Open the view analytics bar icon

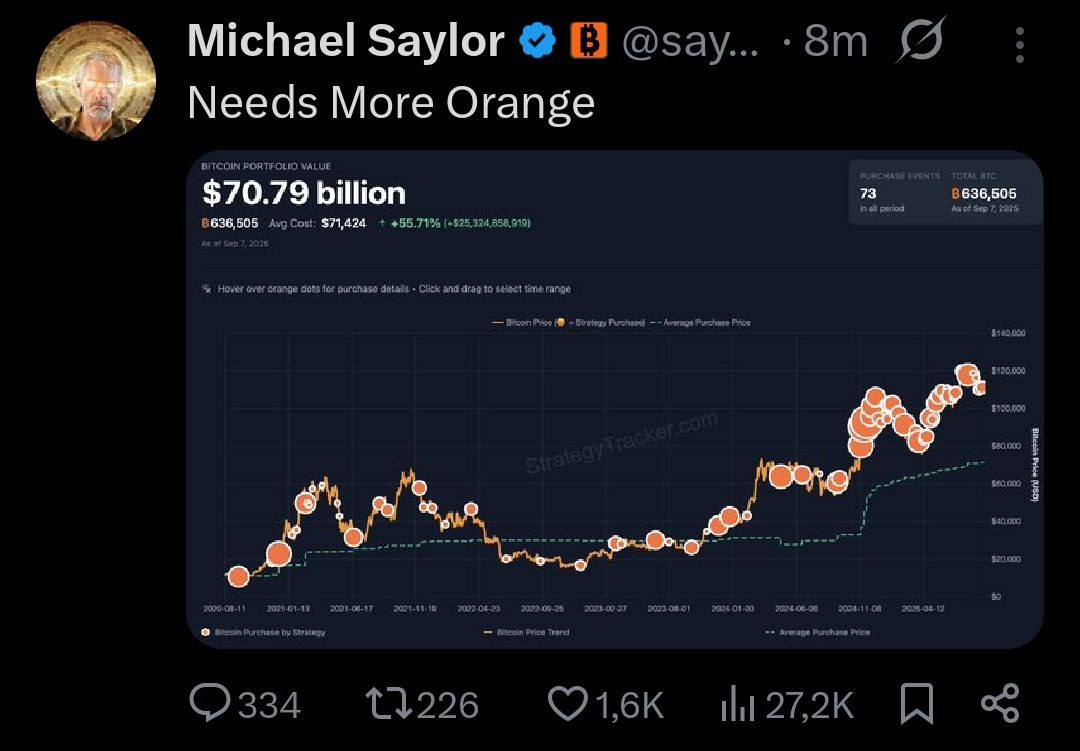pos(738,704)
